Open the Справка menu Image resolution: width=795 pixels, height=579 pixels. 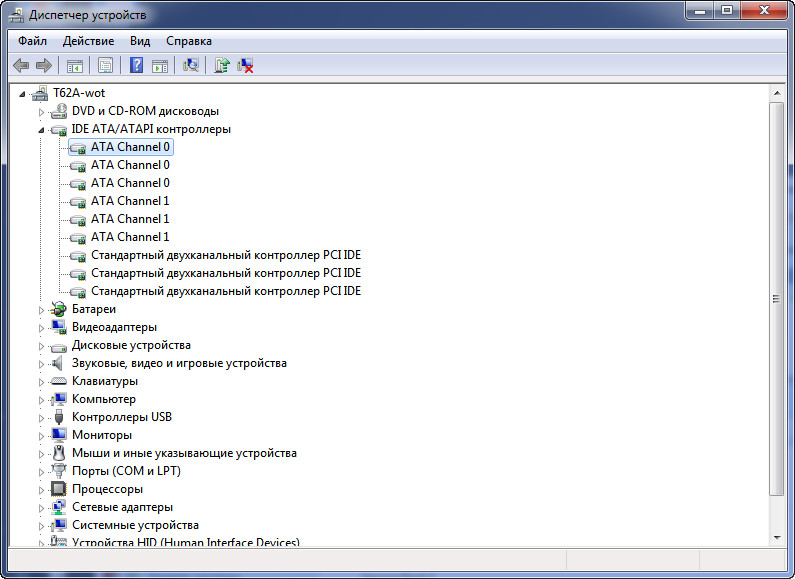189,41
